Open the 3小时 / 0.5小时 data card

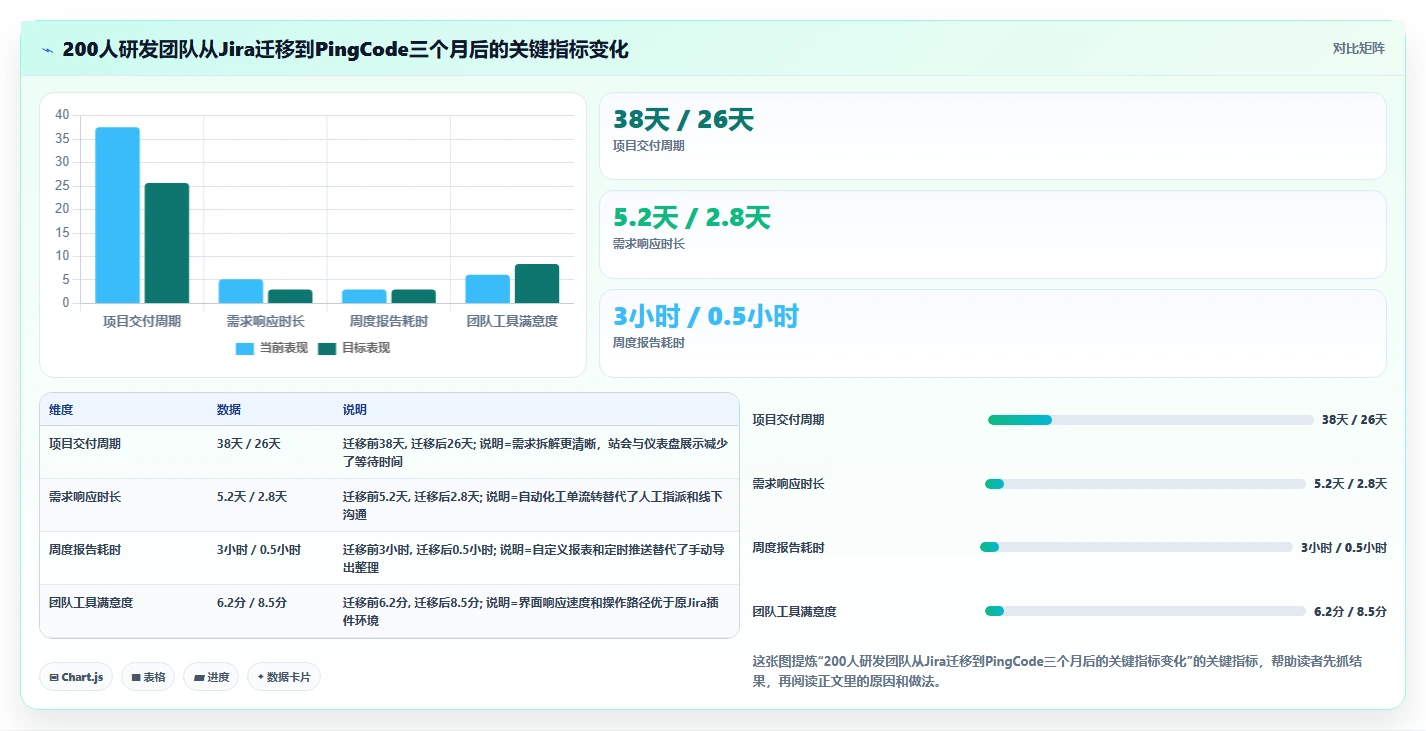click(x=992, y=333)
